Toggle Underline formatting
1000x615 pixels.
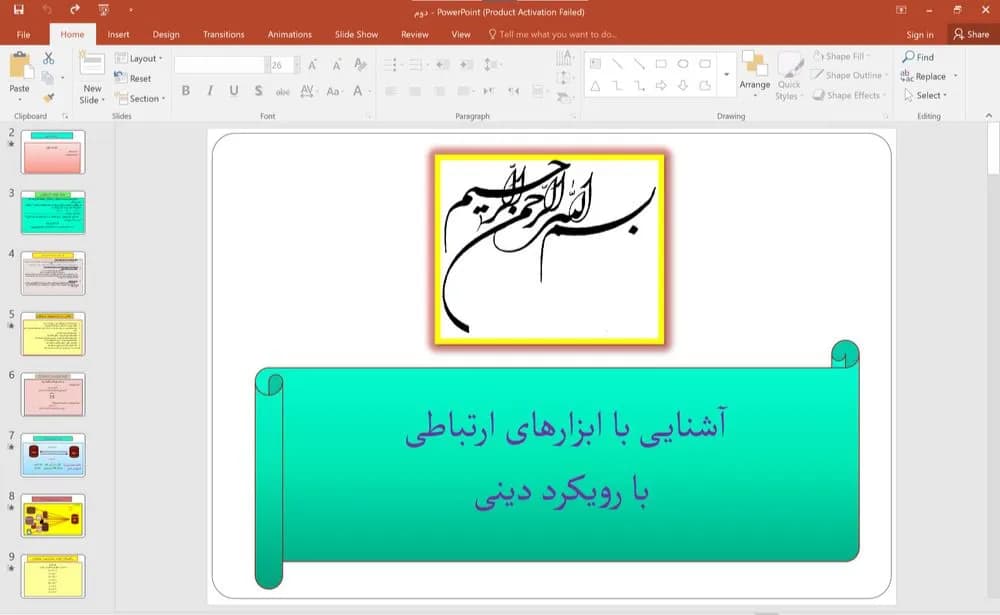tap(234, 91)
